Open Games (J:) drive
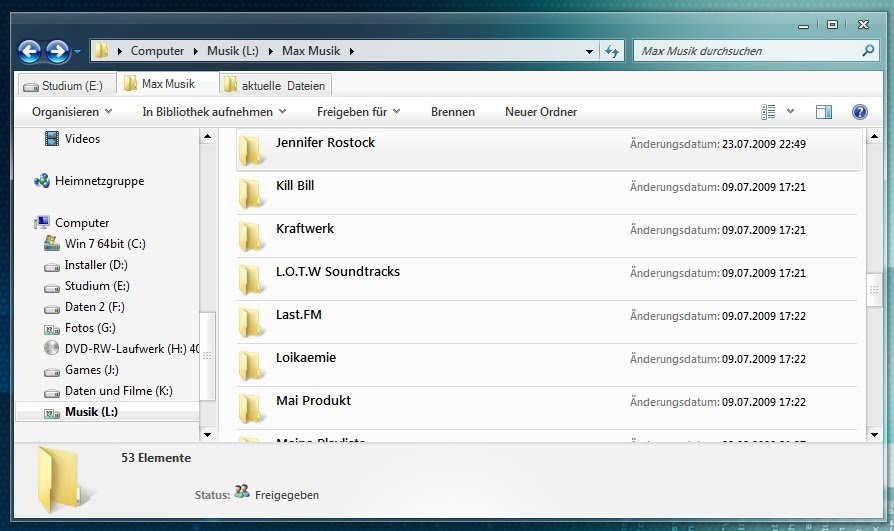Screen dimensions: 894x531 coord(92,370)
